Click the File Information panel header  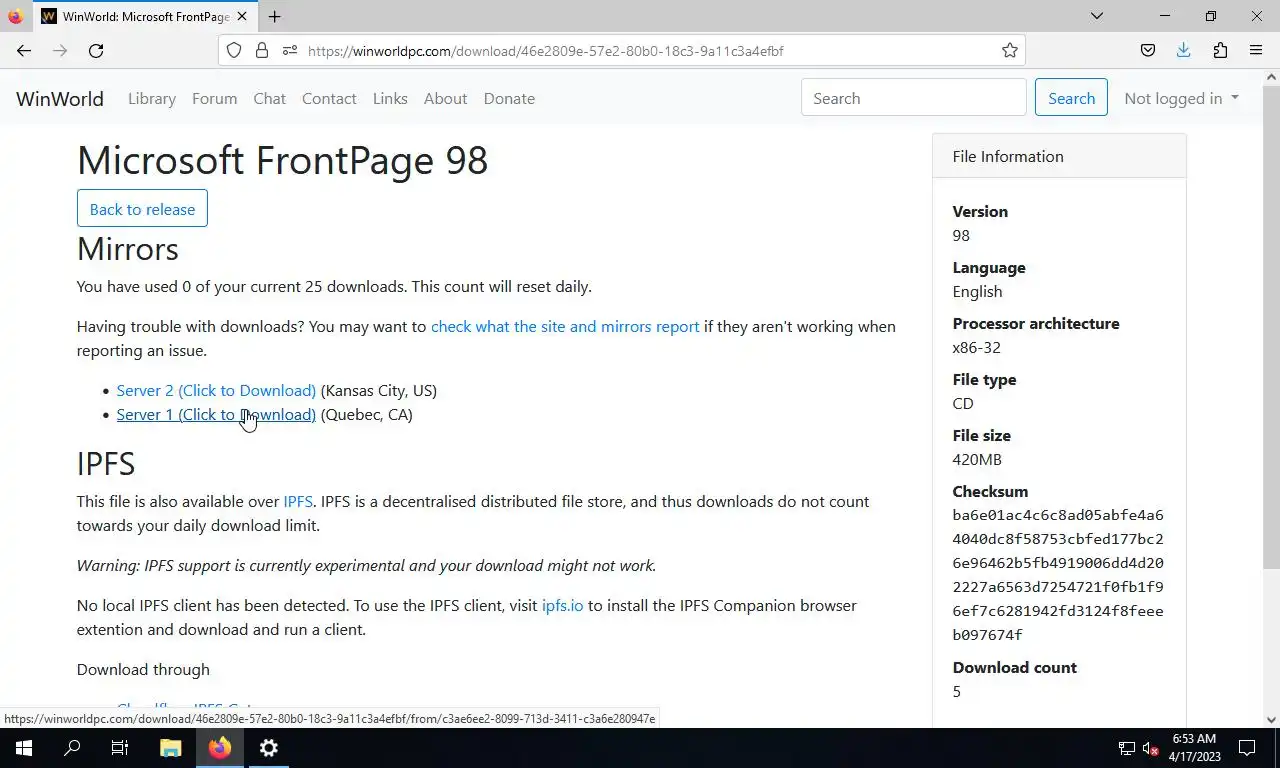(1059, 156)
